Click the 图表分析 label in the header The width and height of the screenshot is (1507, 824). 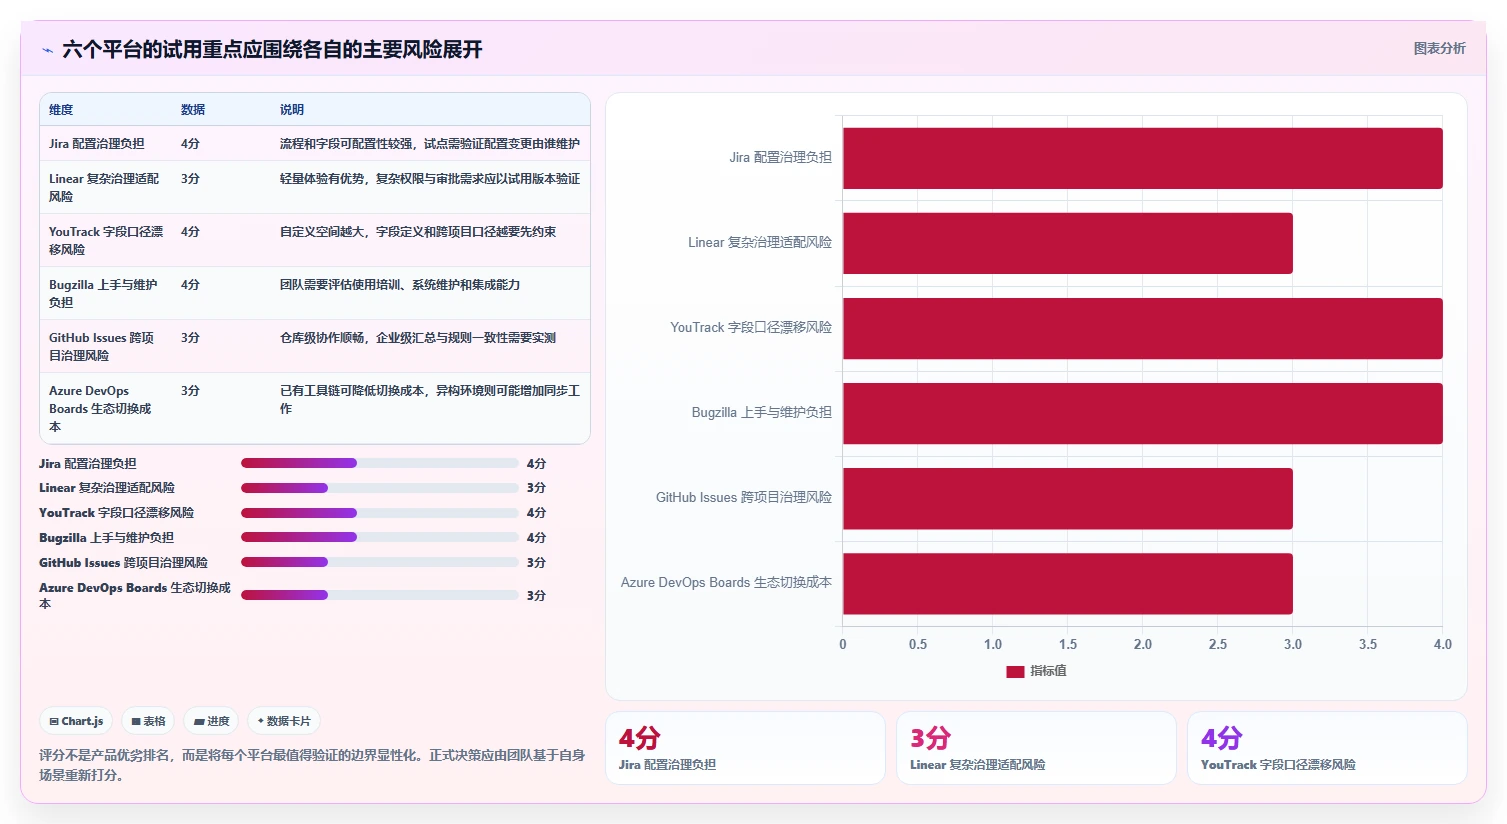tap(1439, 48)
